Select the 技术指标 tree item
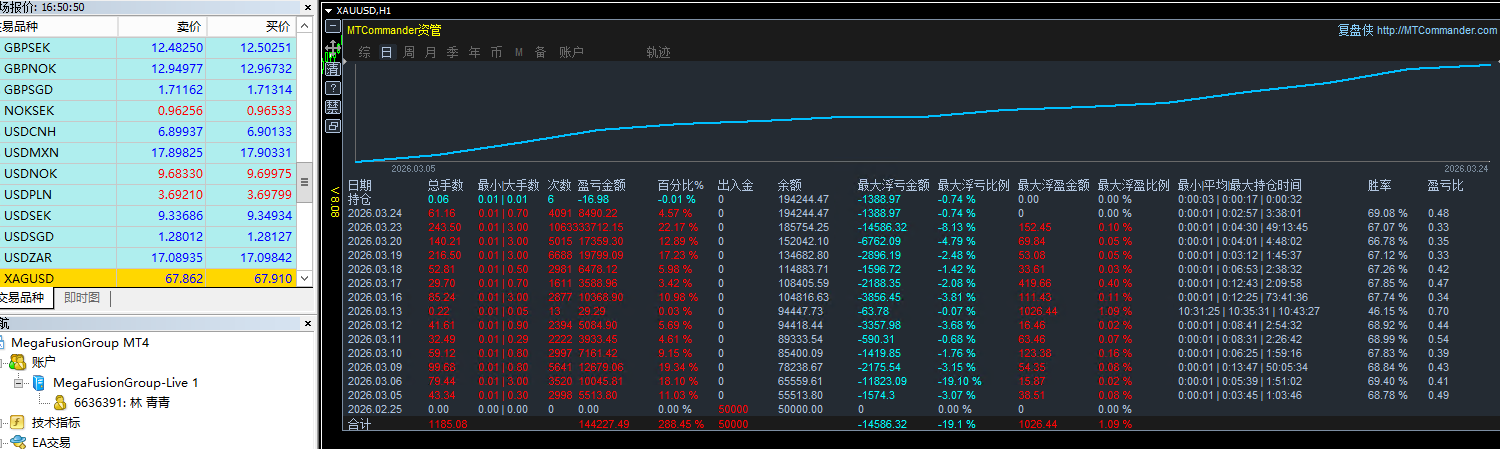The width and height of the screenshot is (1500, 449). 55,422
